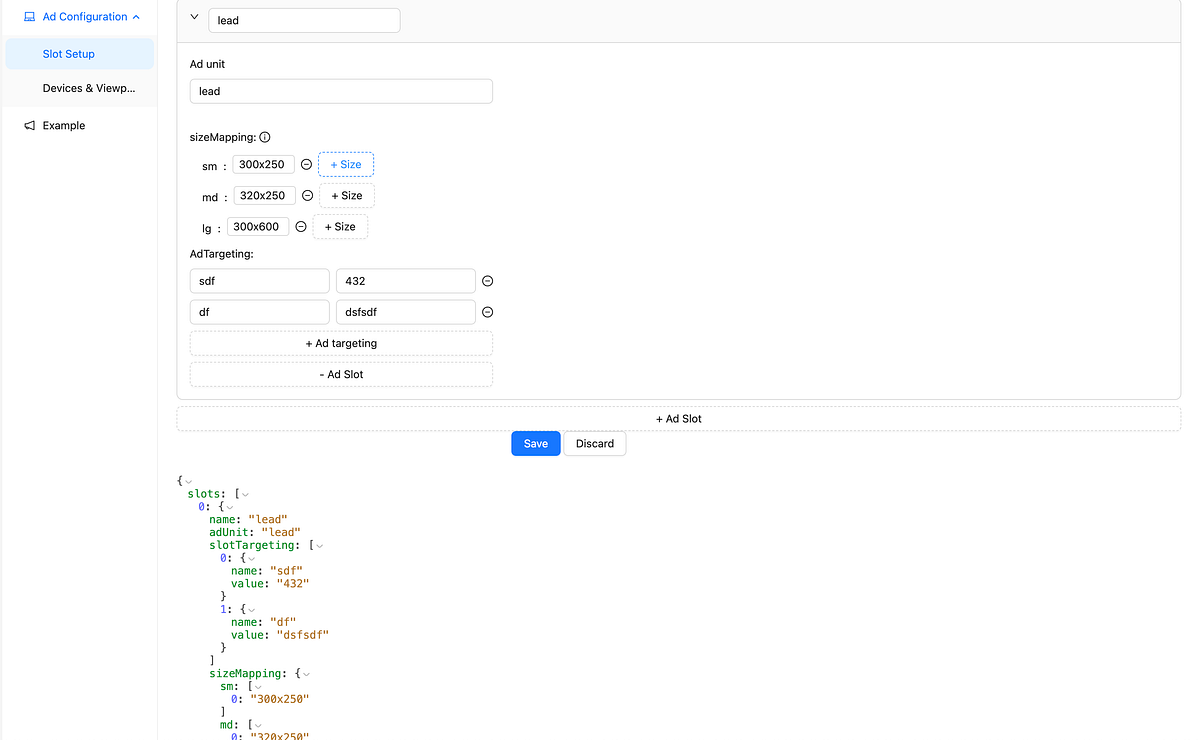1200x740 pixels.
Task: Remove the sdf targeting row with minus icon
Action: point(487,281)
